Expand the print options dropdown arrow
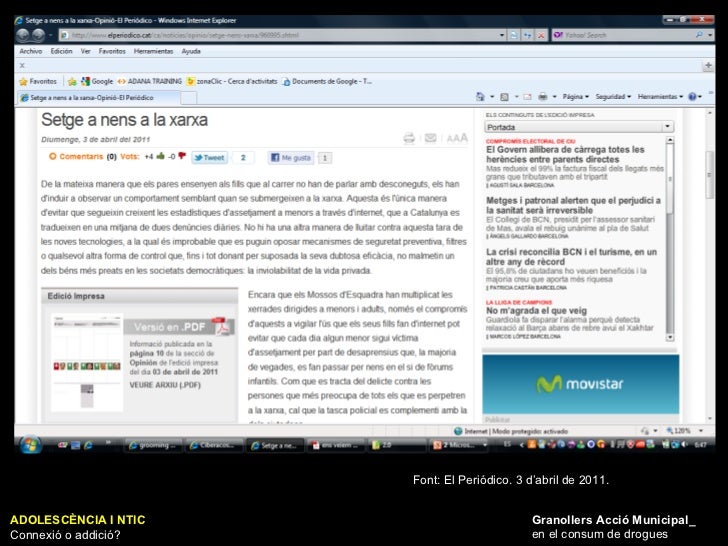728x546 pixels. pyautogui.click(x=554, y=97)
